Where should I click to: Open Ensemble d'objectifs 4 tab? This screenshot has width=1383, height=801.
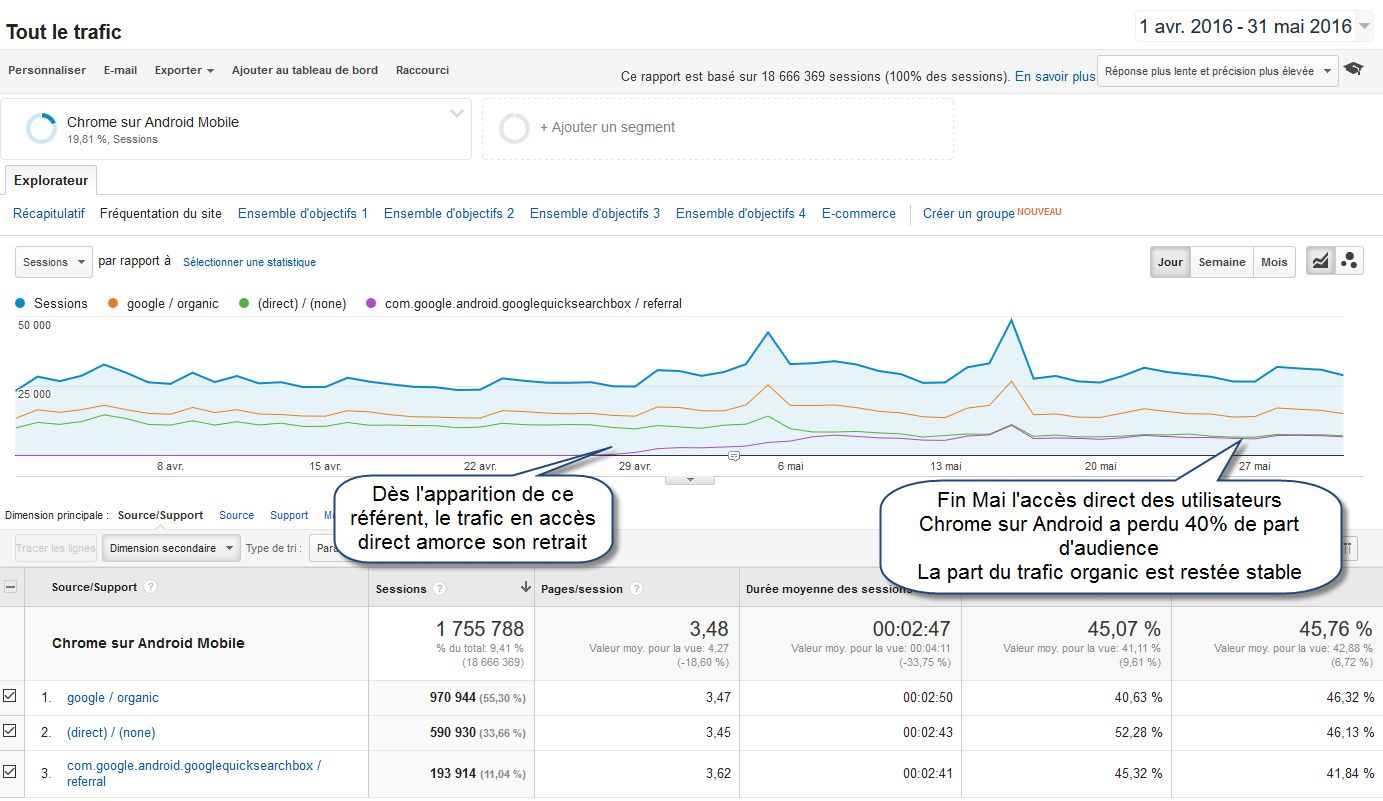click(741, 213)
